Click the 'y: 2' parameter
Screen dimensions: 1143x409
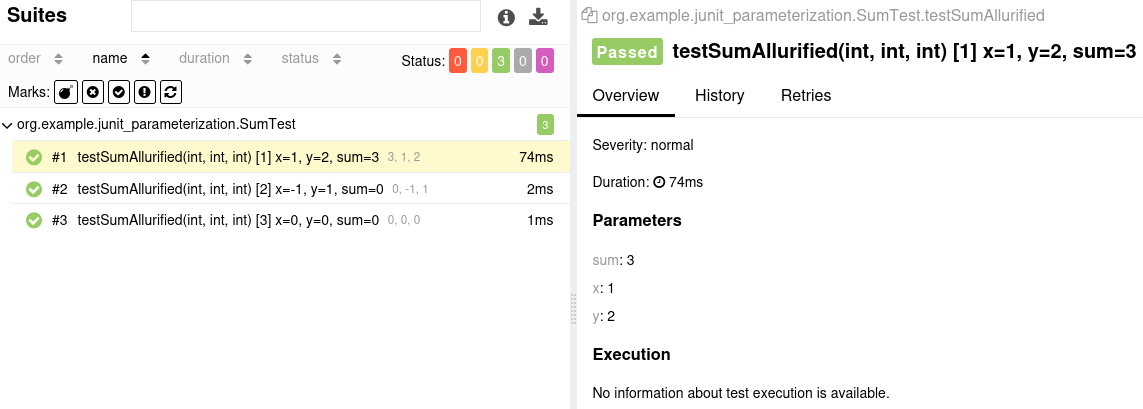pos(604,316)
